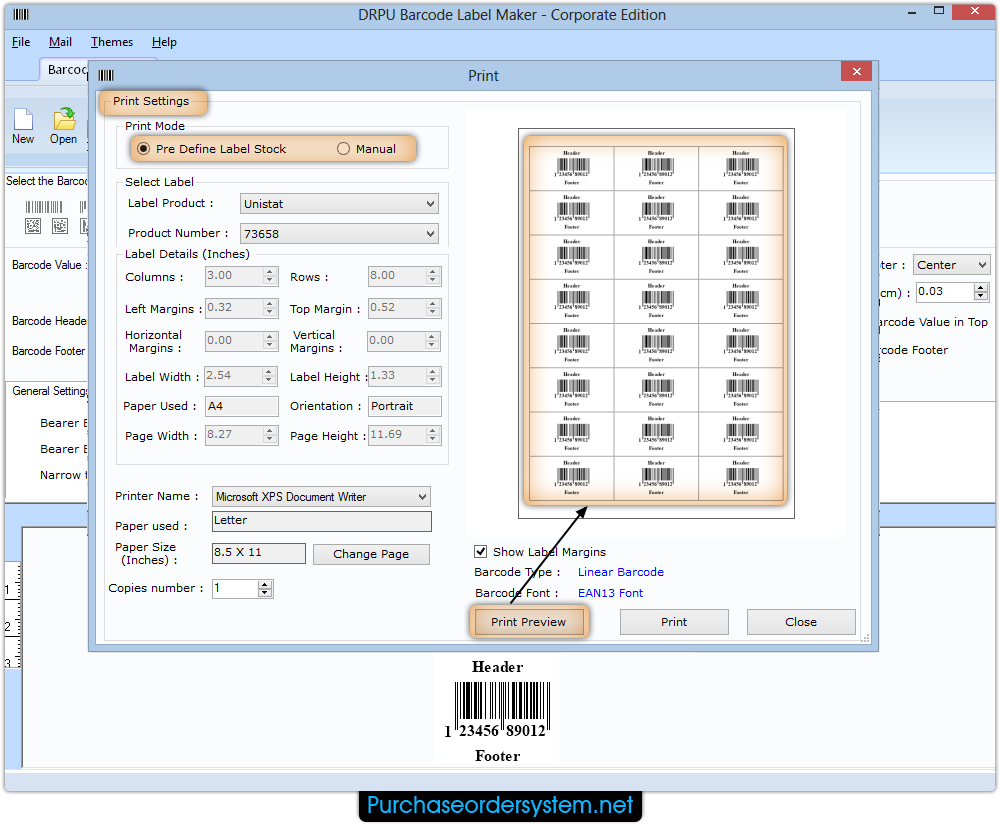Open the Themes menu
This screenshot has height=824, width=1000.
coord(111,42)
